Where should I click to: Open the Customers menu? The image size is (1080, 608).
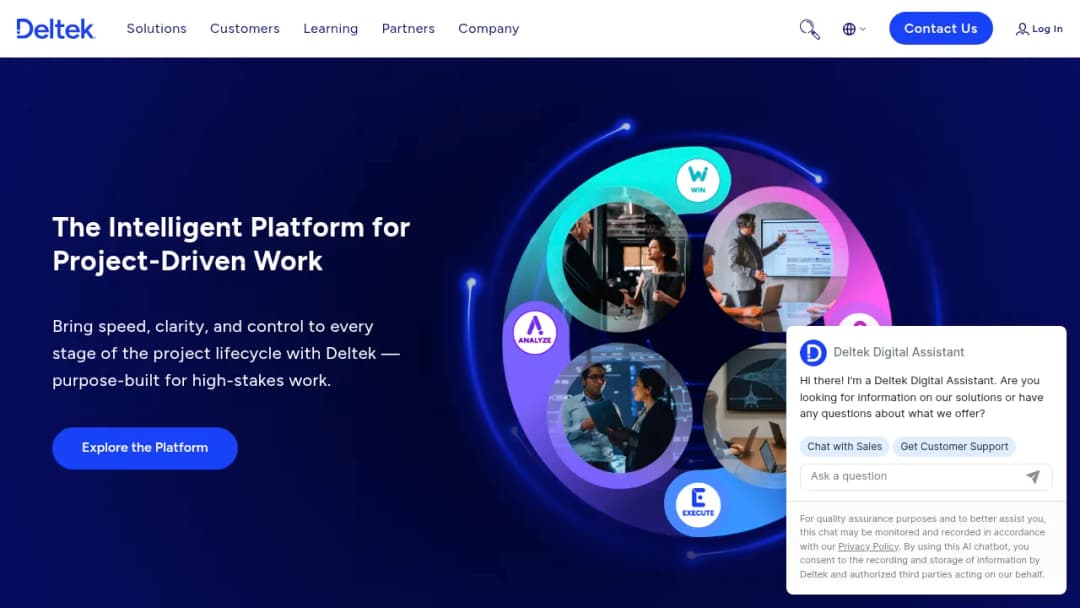pyautogui.click(x=245, y=29)
